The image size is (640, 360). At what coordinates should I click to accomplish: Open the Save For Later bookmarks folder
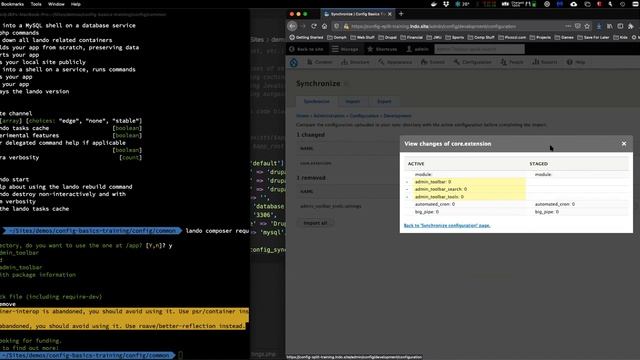(x=593, y=37)
